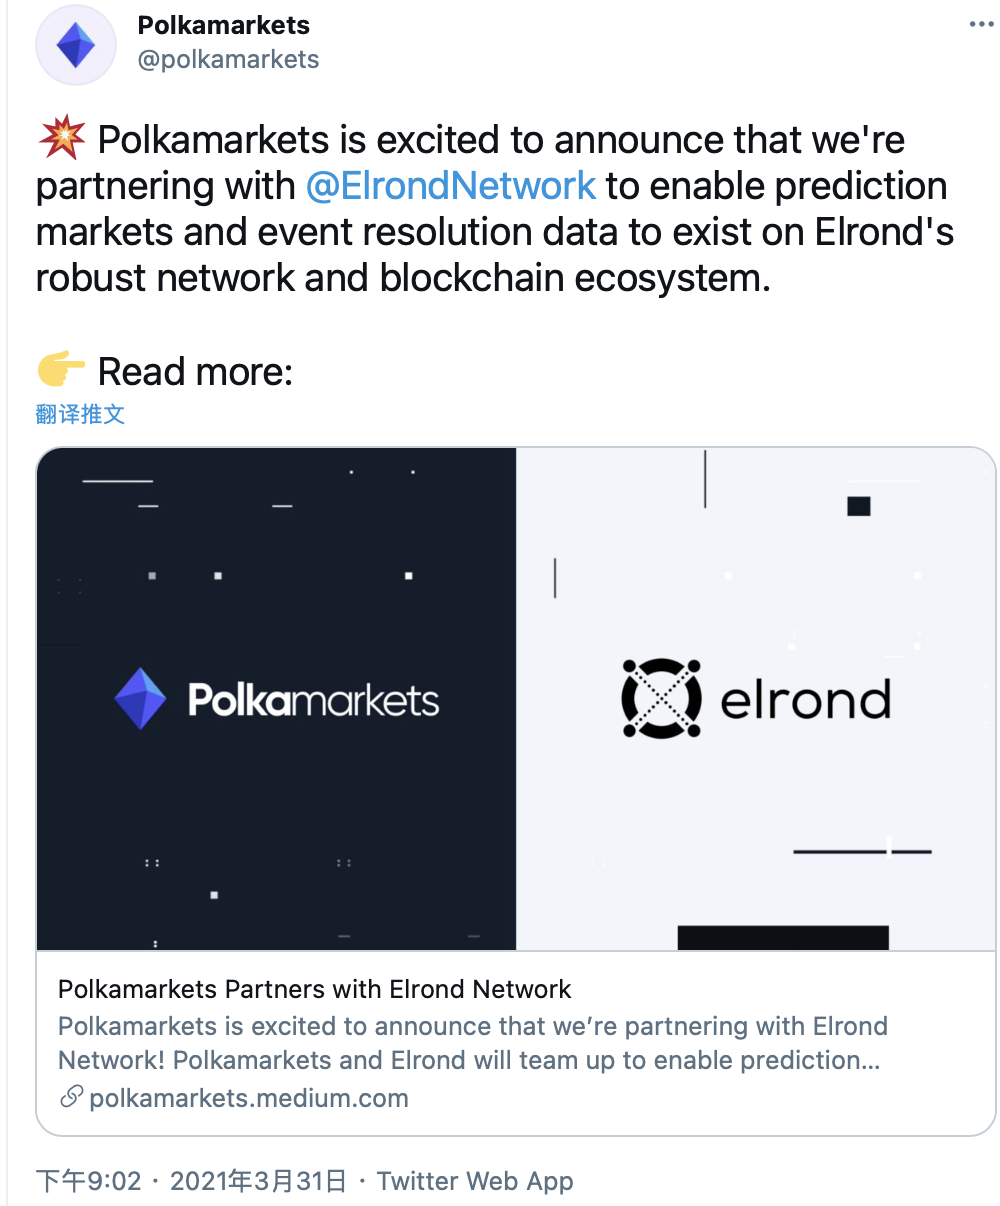The width and height of the screenshot is (1000, 1206).
Task: Click the tweet timestamp 下午9:02
Action: (x=89, y=1181)
